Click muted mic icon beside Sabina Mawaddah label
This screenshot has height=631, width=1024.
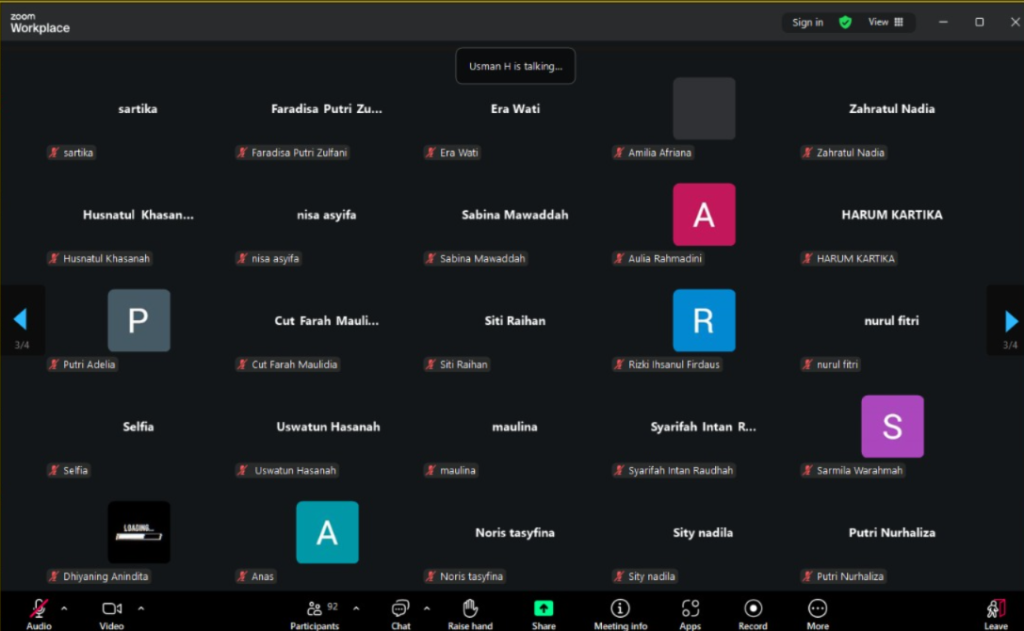pos(430,258)
